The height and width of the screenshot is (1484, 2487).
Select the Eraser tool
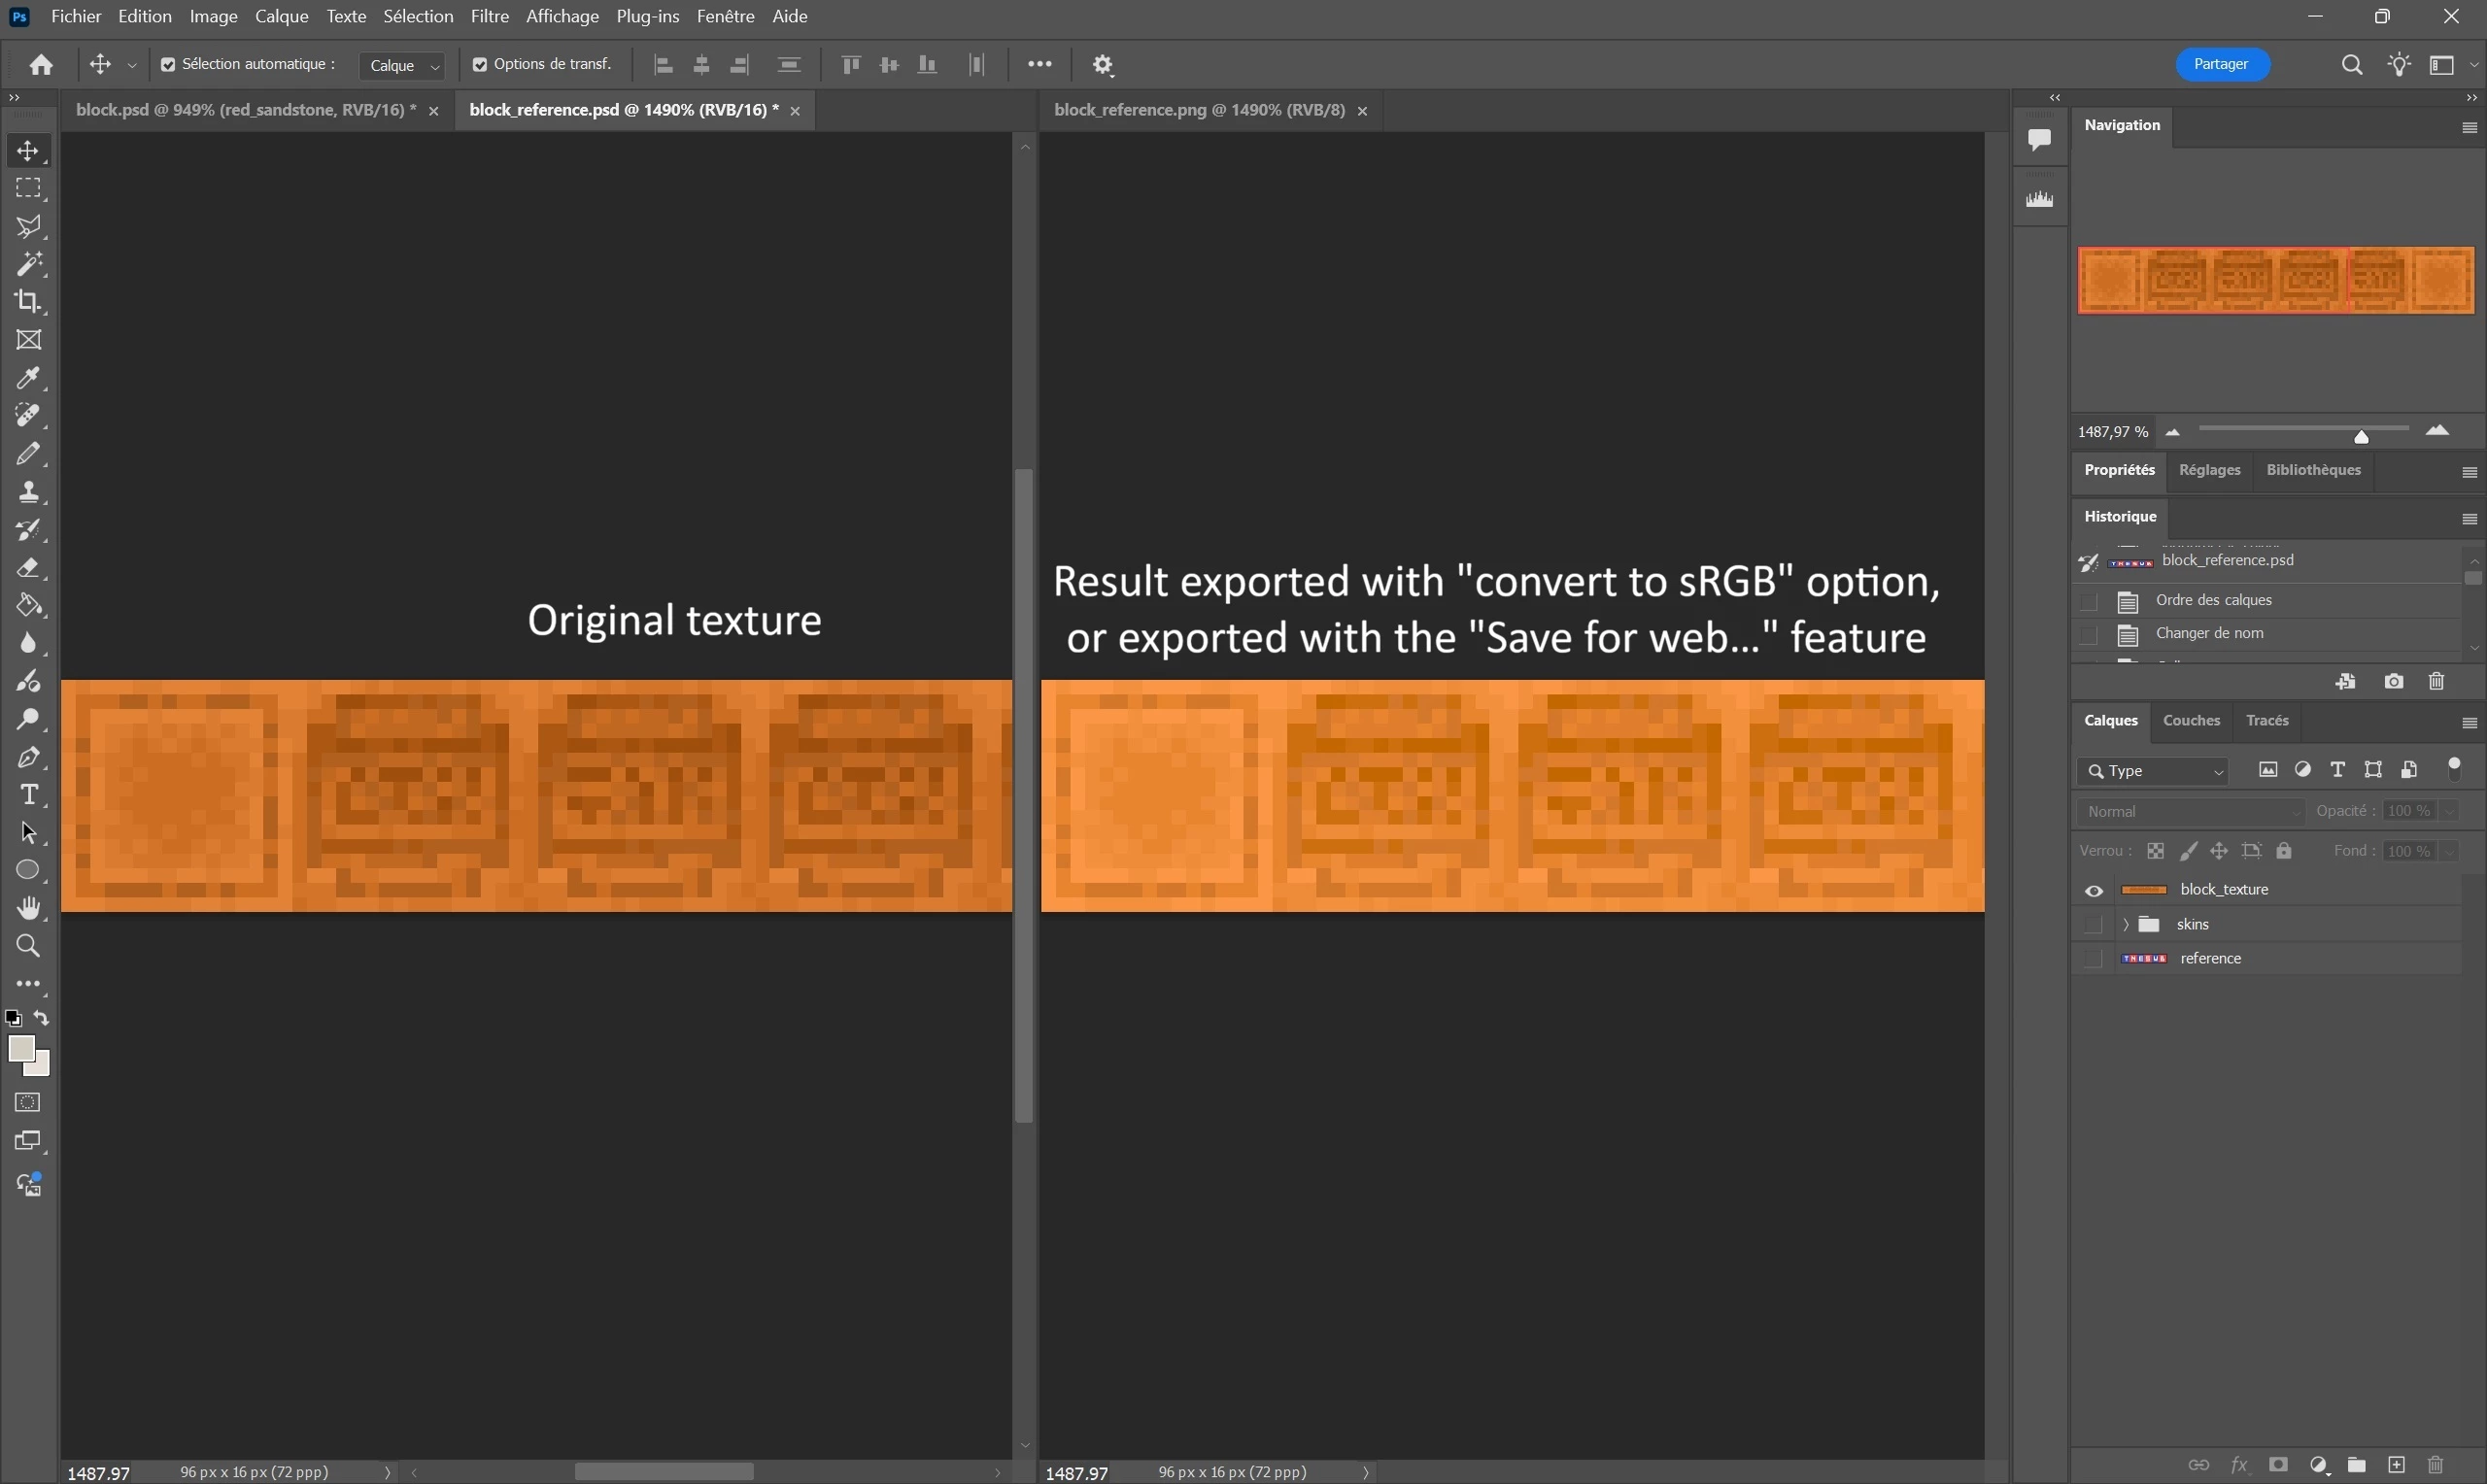tap(28, 568)
